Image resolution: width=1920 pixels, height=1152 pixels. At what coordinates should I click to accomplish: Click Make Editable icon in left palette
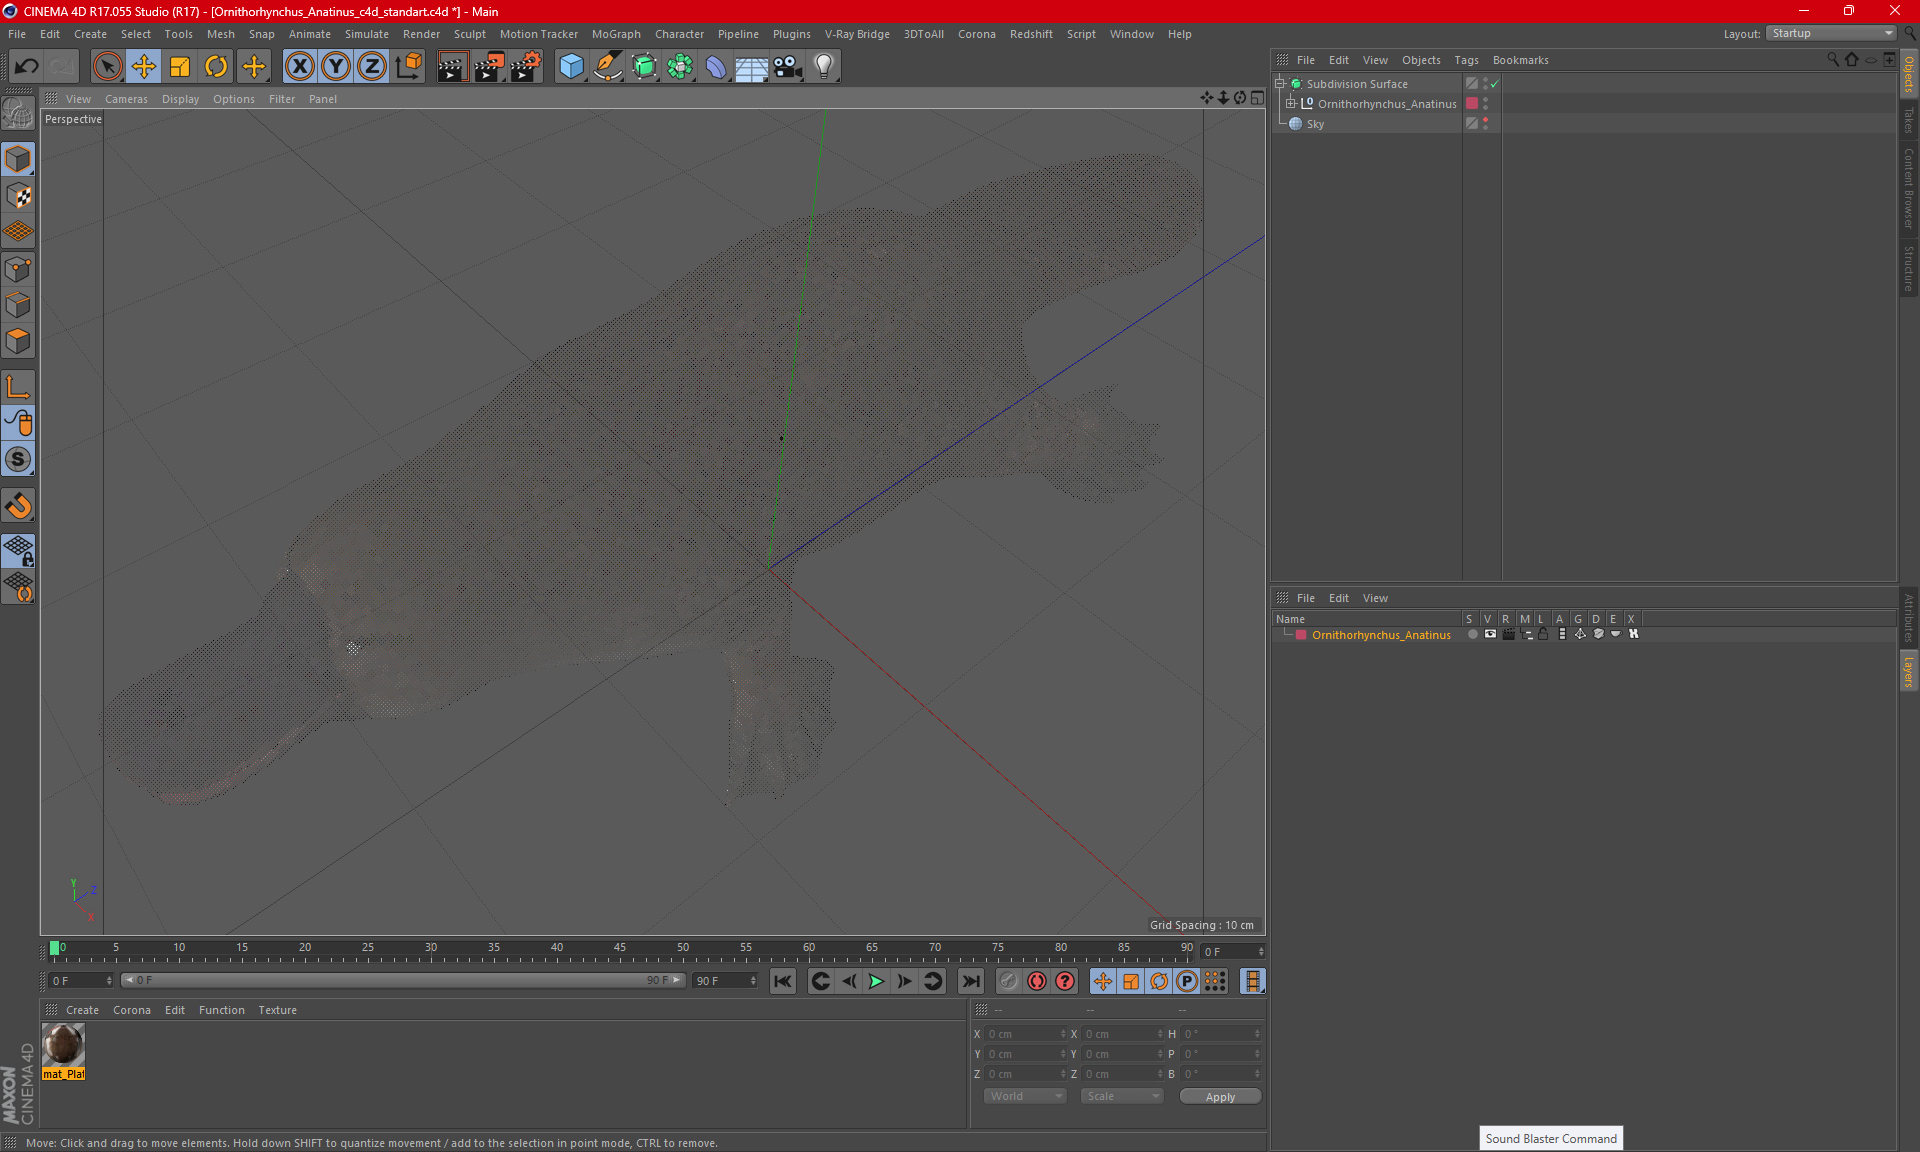(x=18, y=114)
